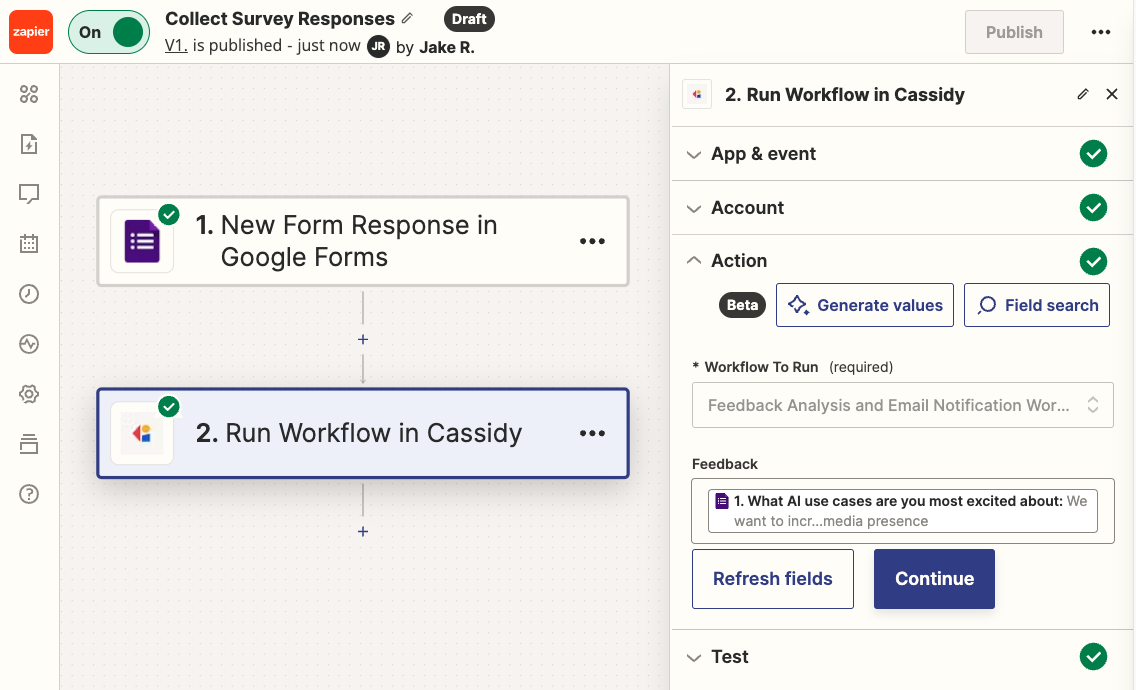Image resolution: width=1136 pixels, height=690 pixels.
Task: Open the Workflow To Run dropdown
Action: click(902, 404)
